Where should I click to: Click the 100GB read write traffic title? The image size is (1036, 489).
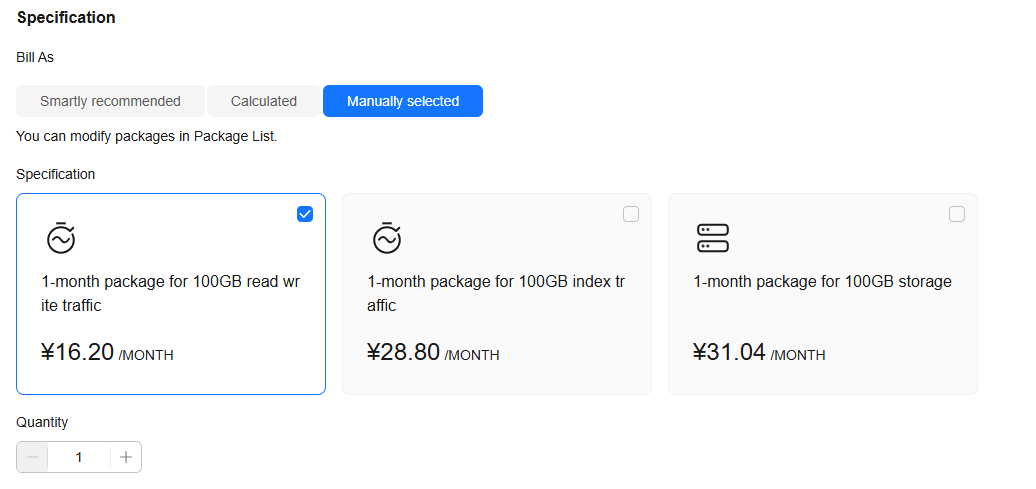(171, 293)
